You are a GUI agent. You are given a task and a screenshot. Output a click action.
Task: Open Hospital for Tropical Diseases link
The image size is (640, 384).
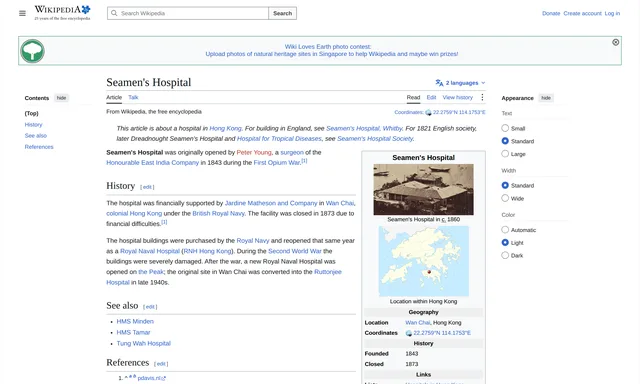[x=279, y=139]
